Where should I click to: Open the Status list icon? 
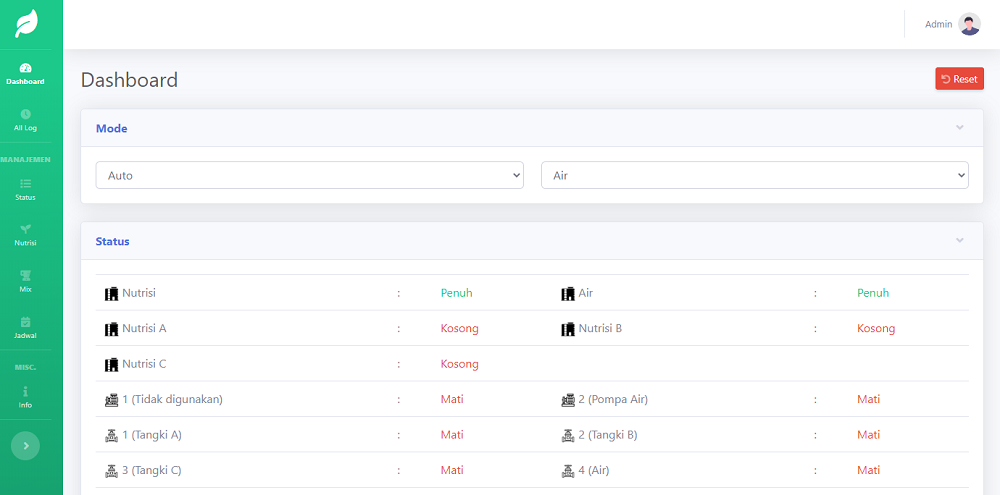[25, 184]
